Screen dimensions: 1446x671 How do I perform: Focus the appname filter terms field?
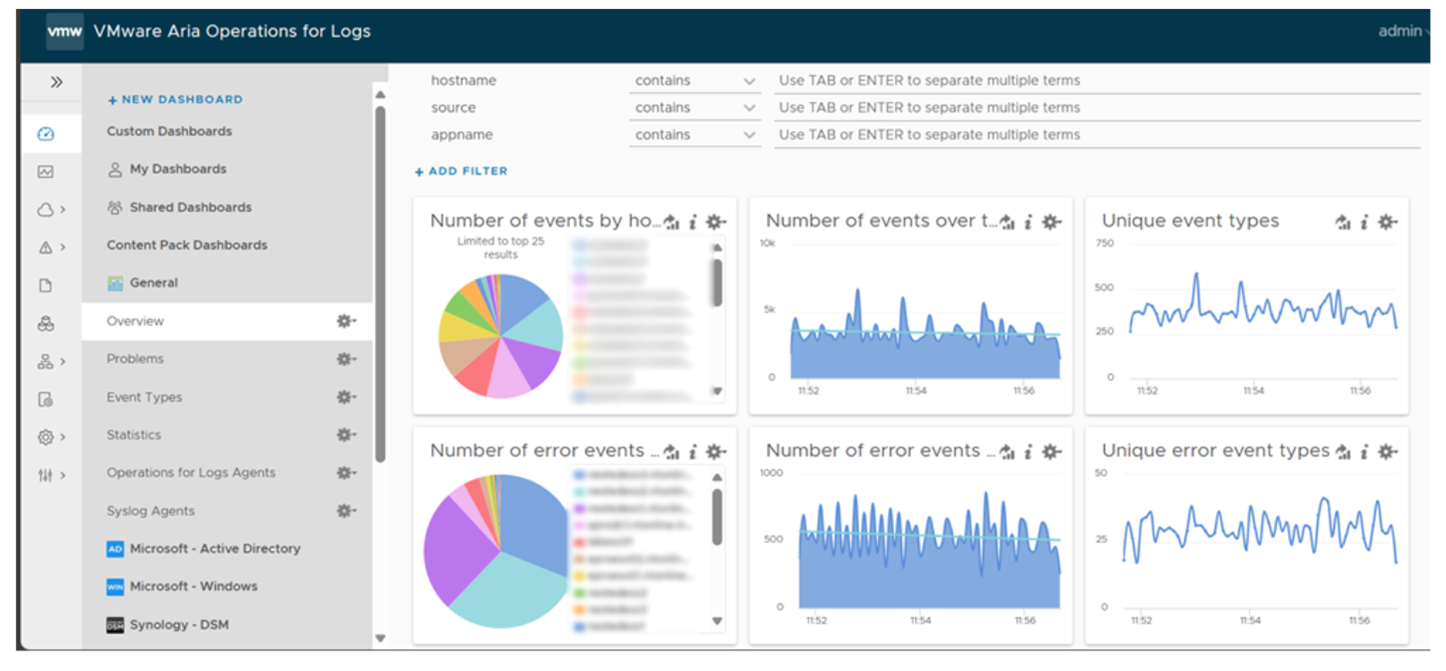pos(1097,135)
